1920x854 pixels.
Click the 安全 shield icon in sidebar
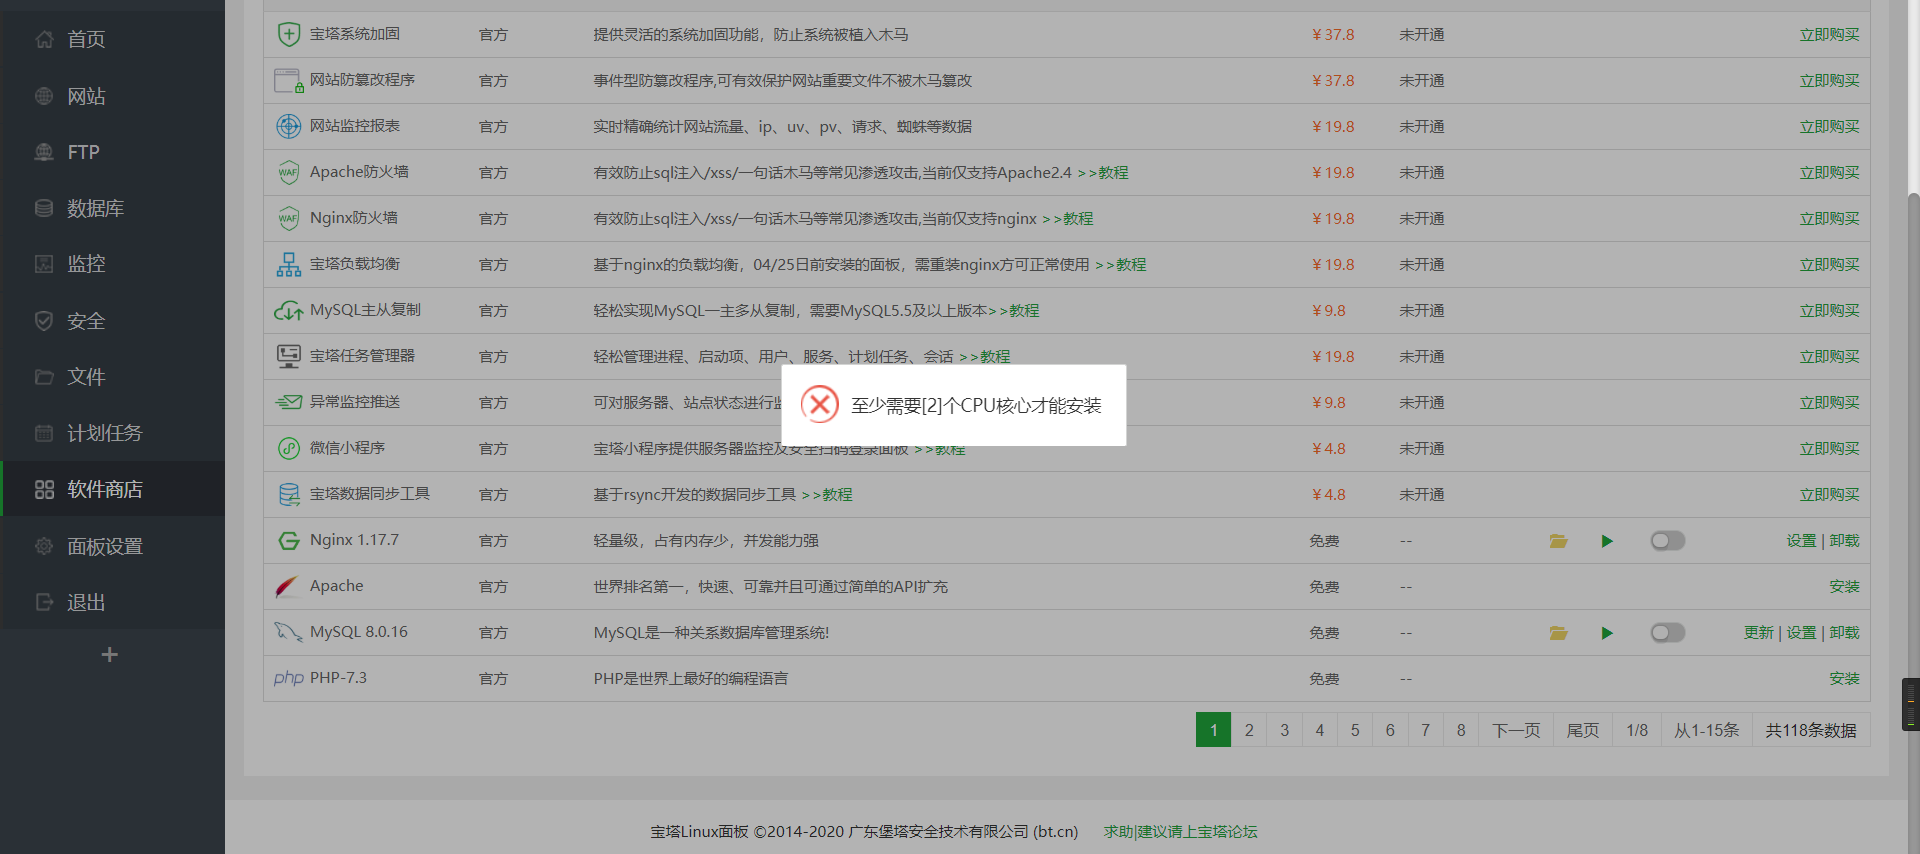44,321
